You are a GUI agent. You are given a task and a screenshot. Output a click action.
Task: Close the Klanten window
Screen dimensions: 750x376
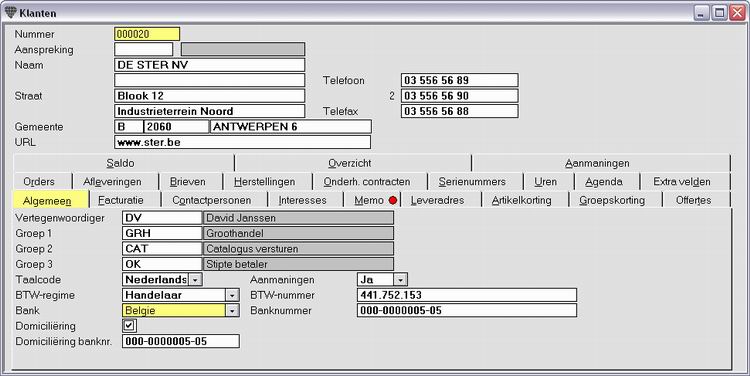[x=737, y=13]
